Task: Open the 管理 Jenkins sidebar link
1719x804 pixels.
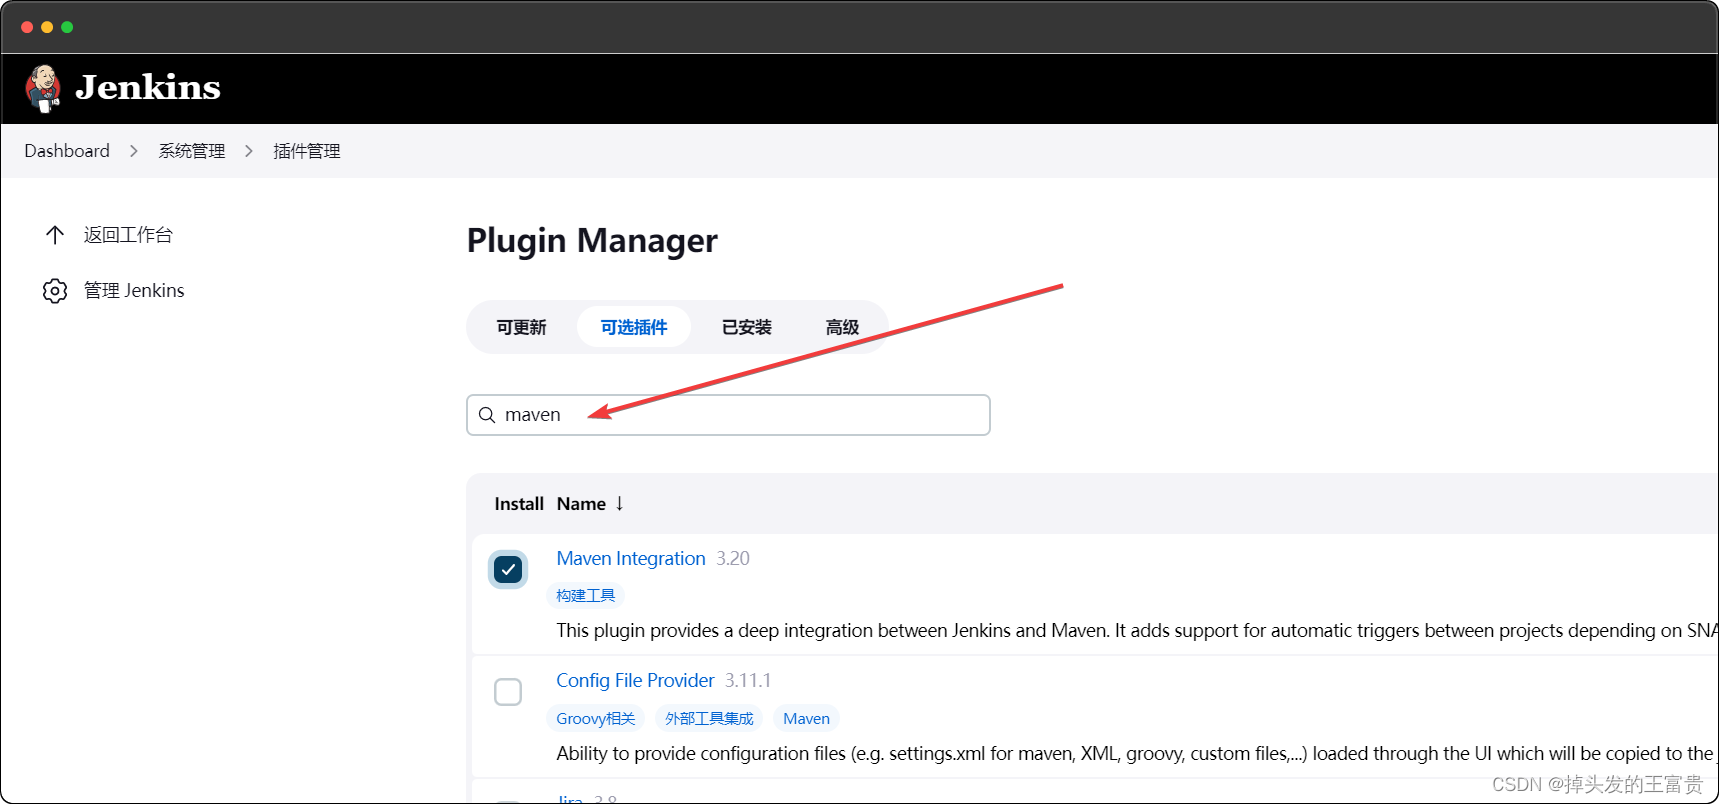Action: click(134, 291)
